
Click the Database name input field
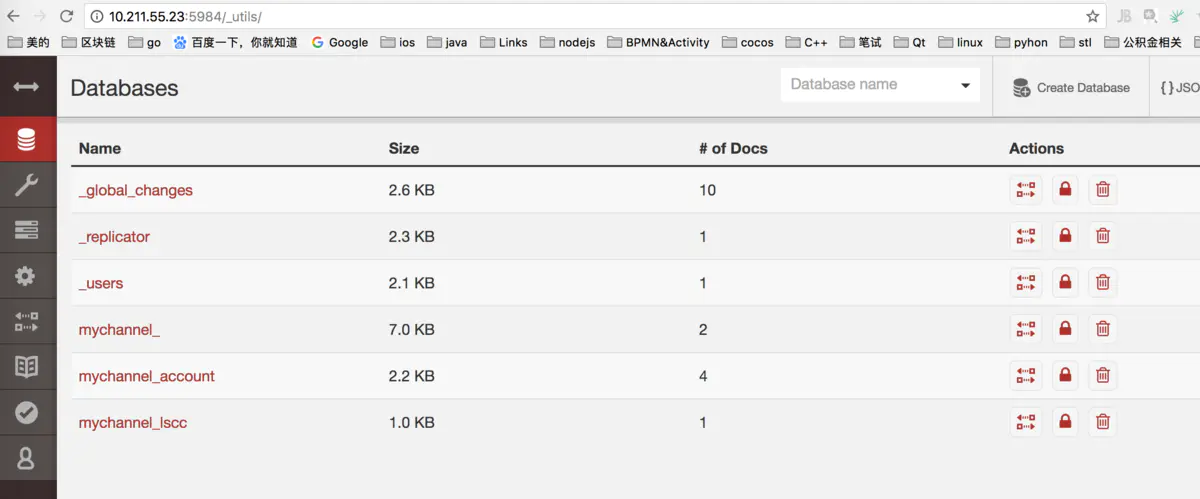click(x=868, y=85)
